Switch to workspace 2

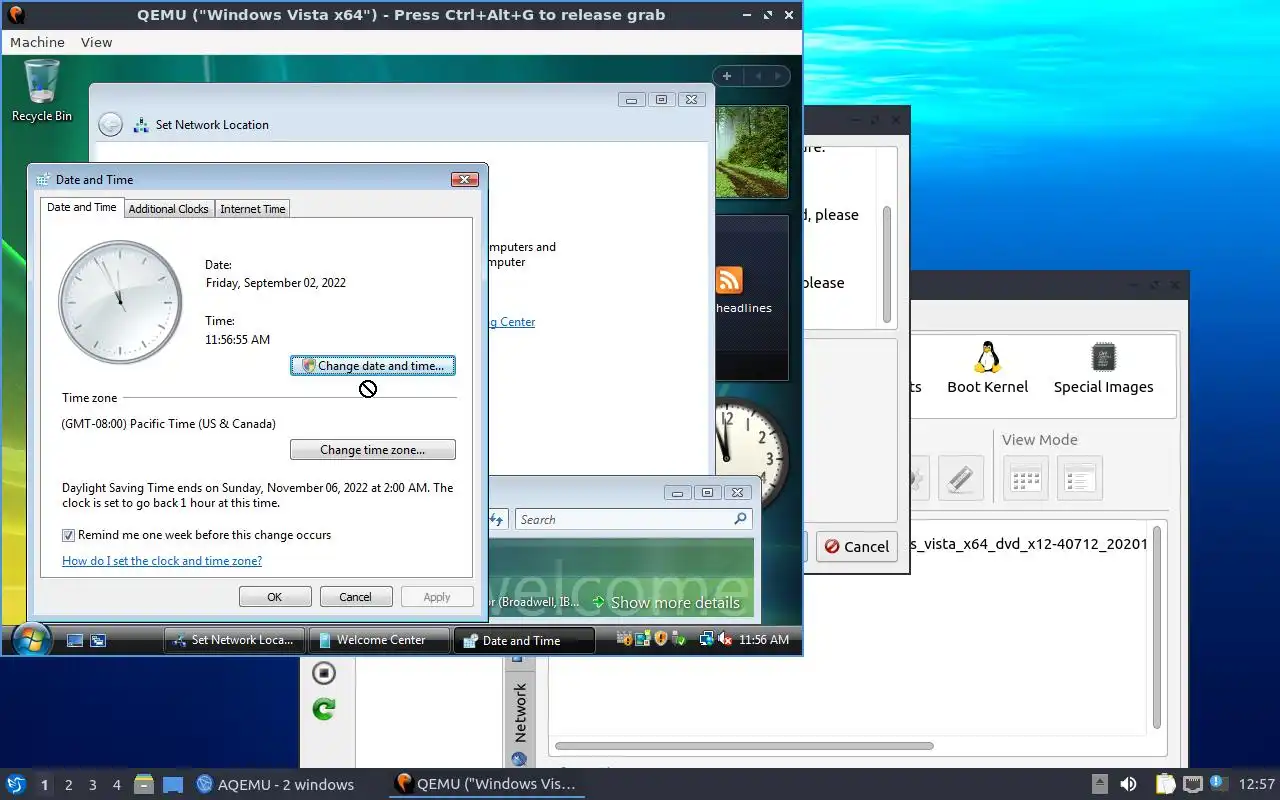(x=69, y=785)
